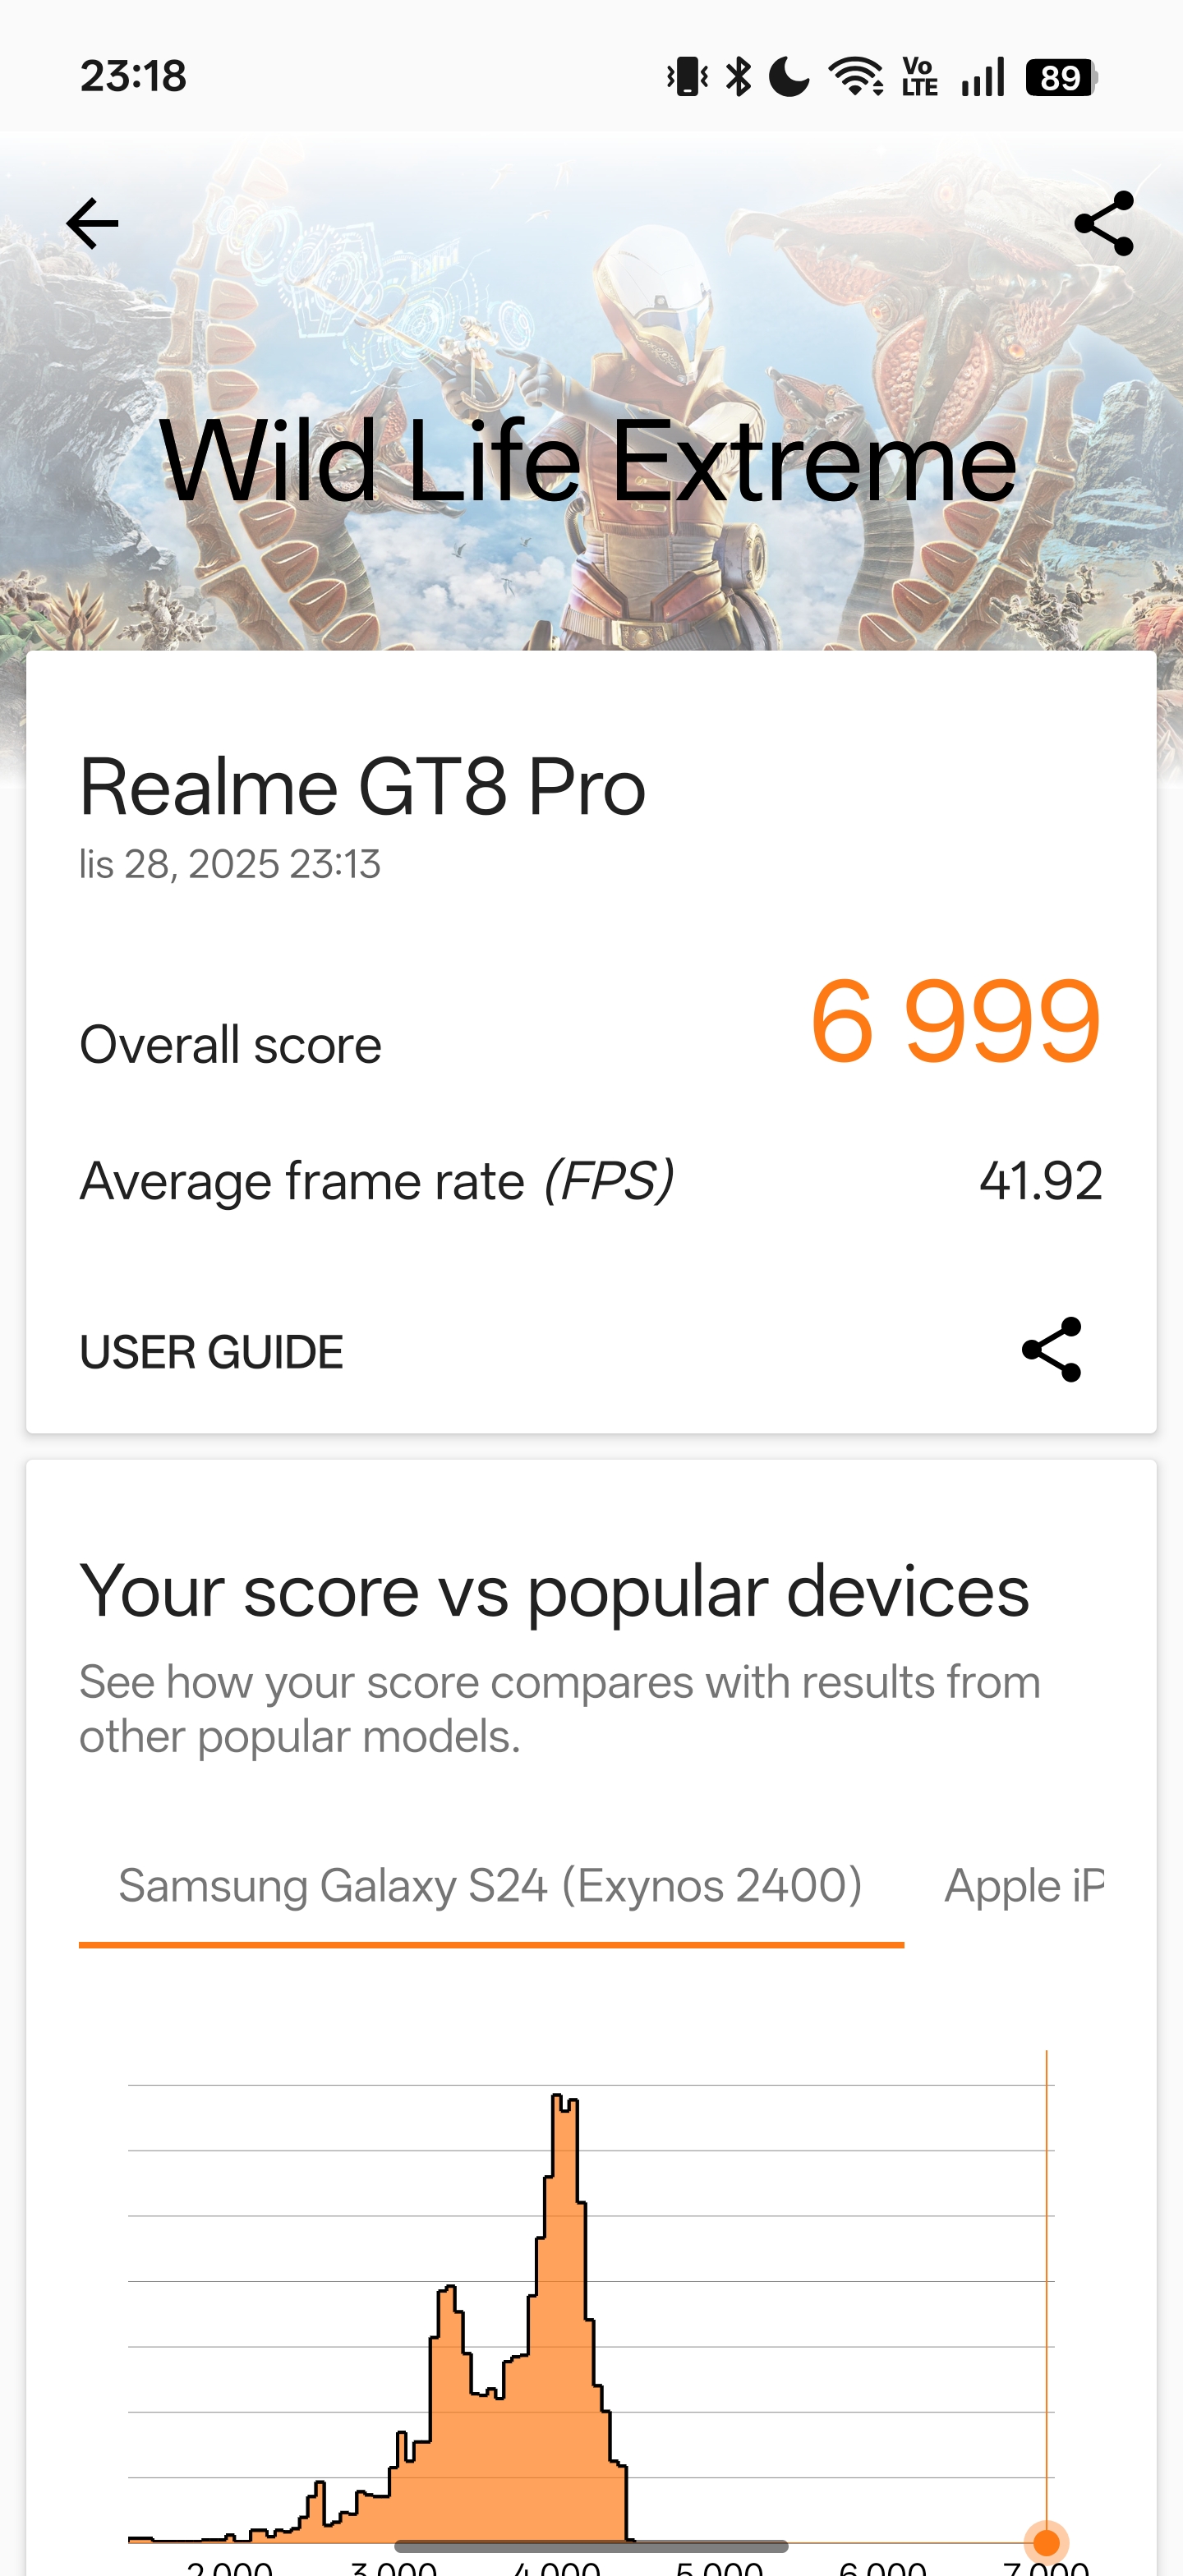1183x2576 pixels.
Task: Tap the status bar clock 23:18
Action: coord(133,76)
